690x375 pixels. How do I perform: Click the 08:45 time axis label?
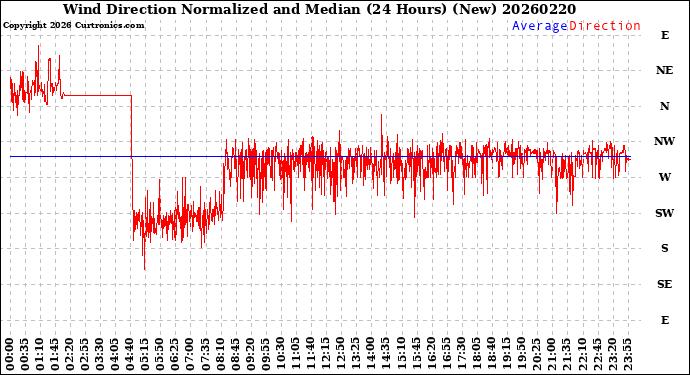pos(236,355)
